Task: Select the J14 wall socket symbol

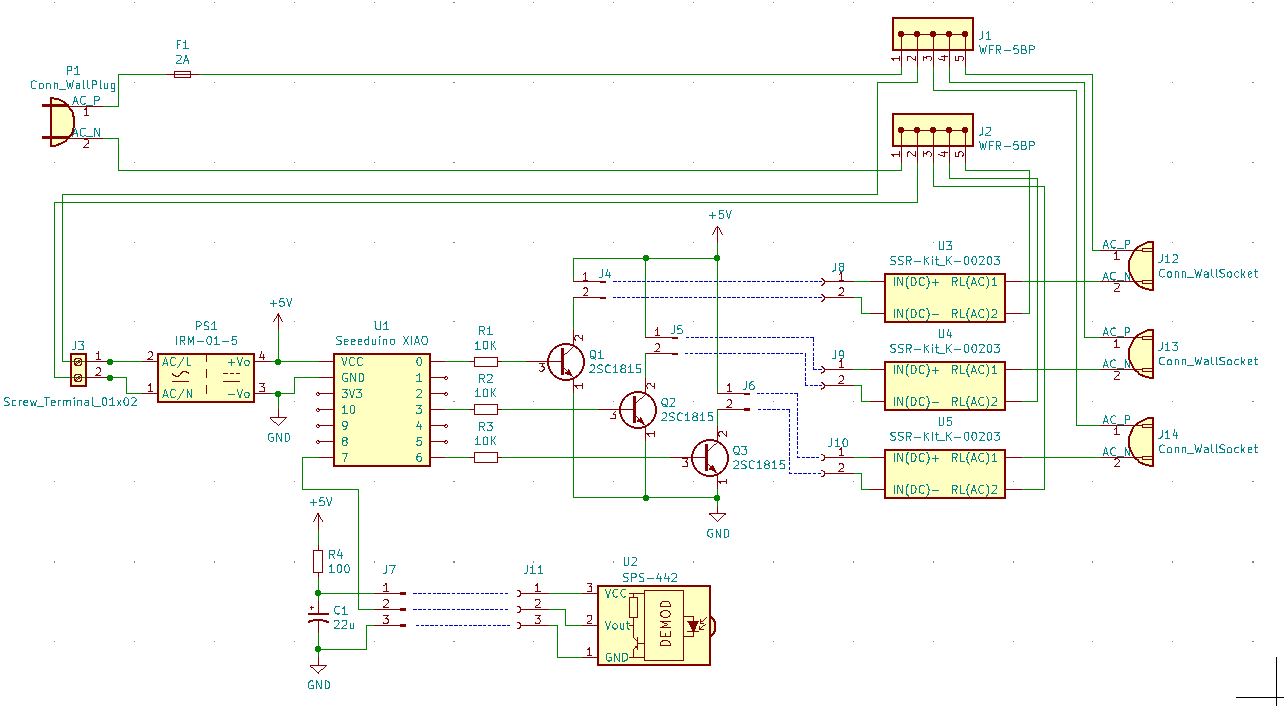Action: 1141,442
